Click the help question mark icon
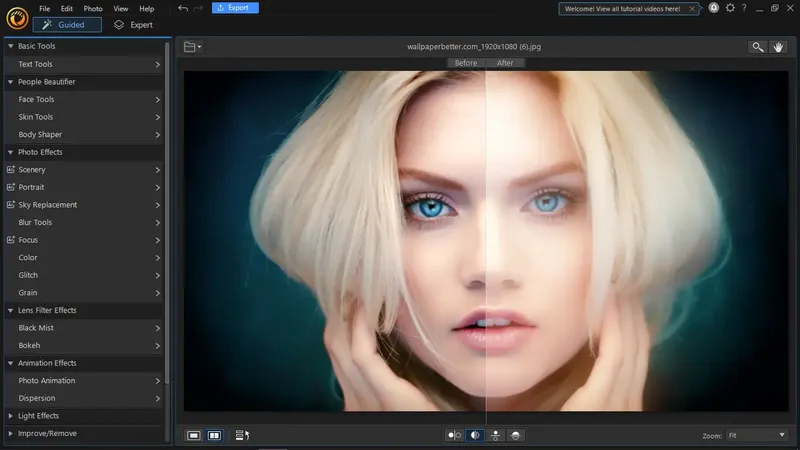This screenshot has width=800, height=450. [x=743, y=8]
